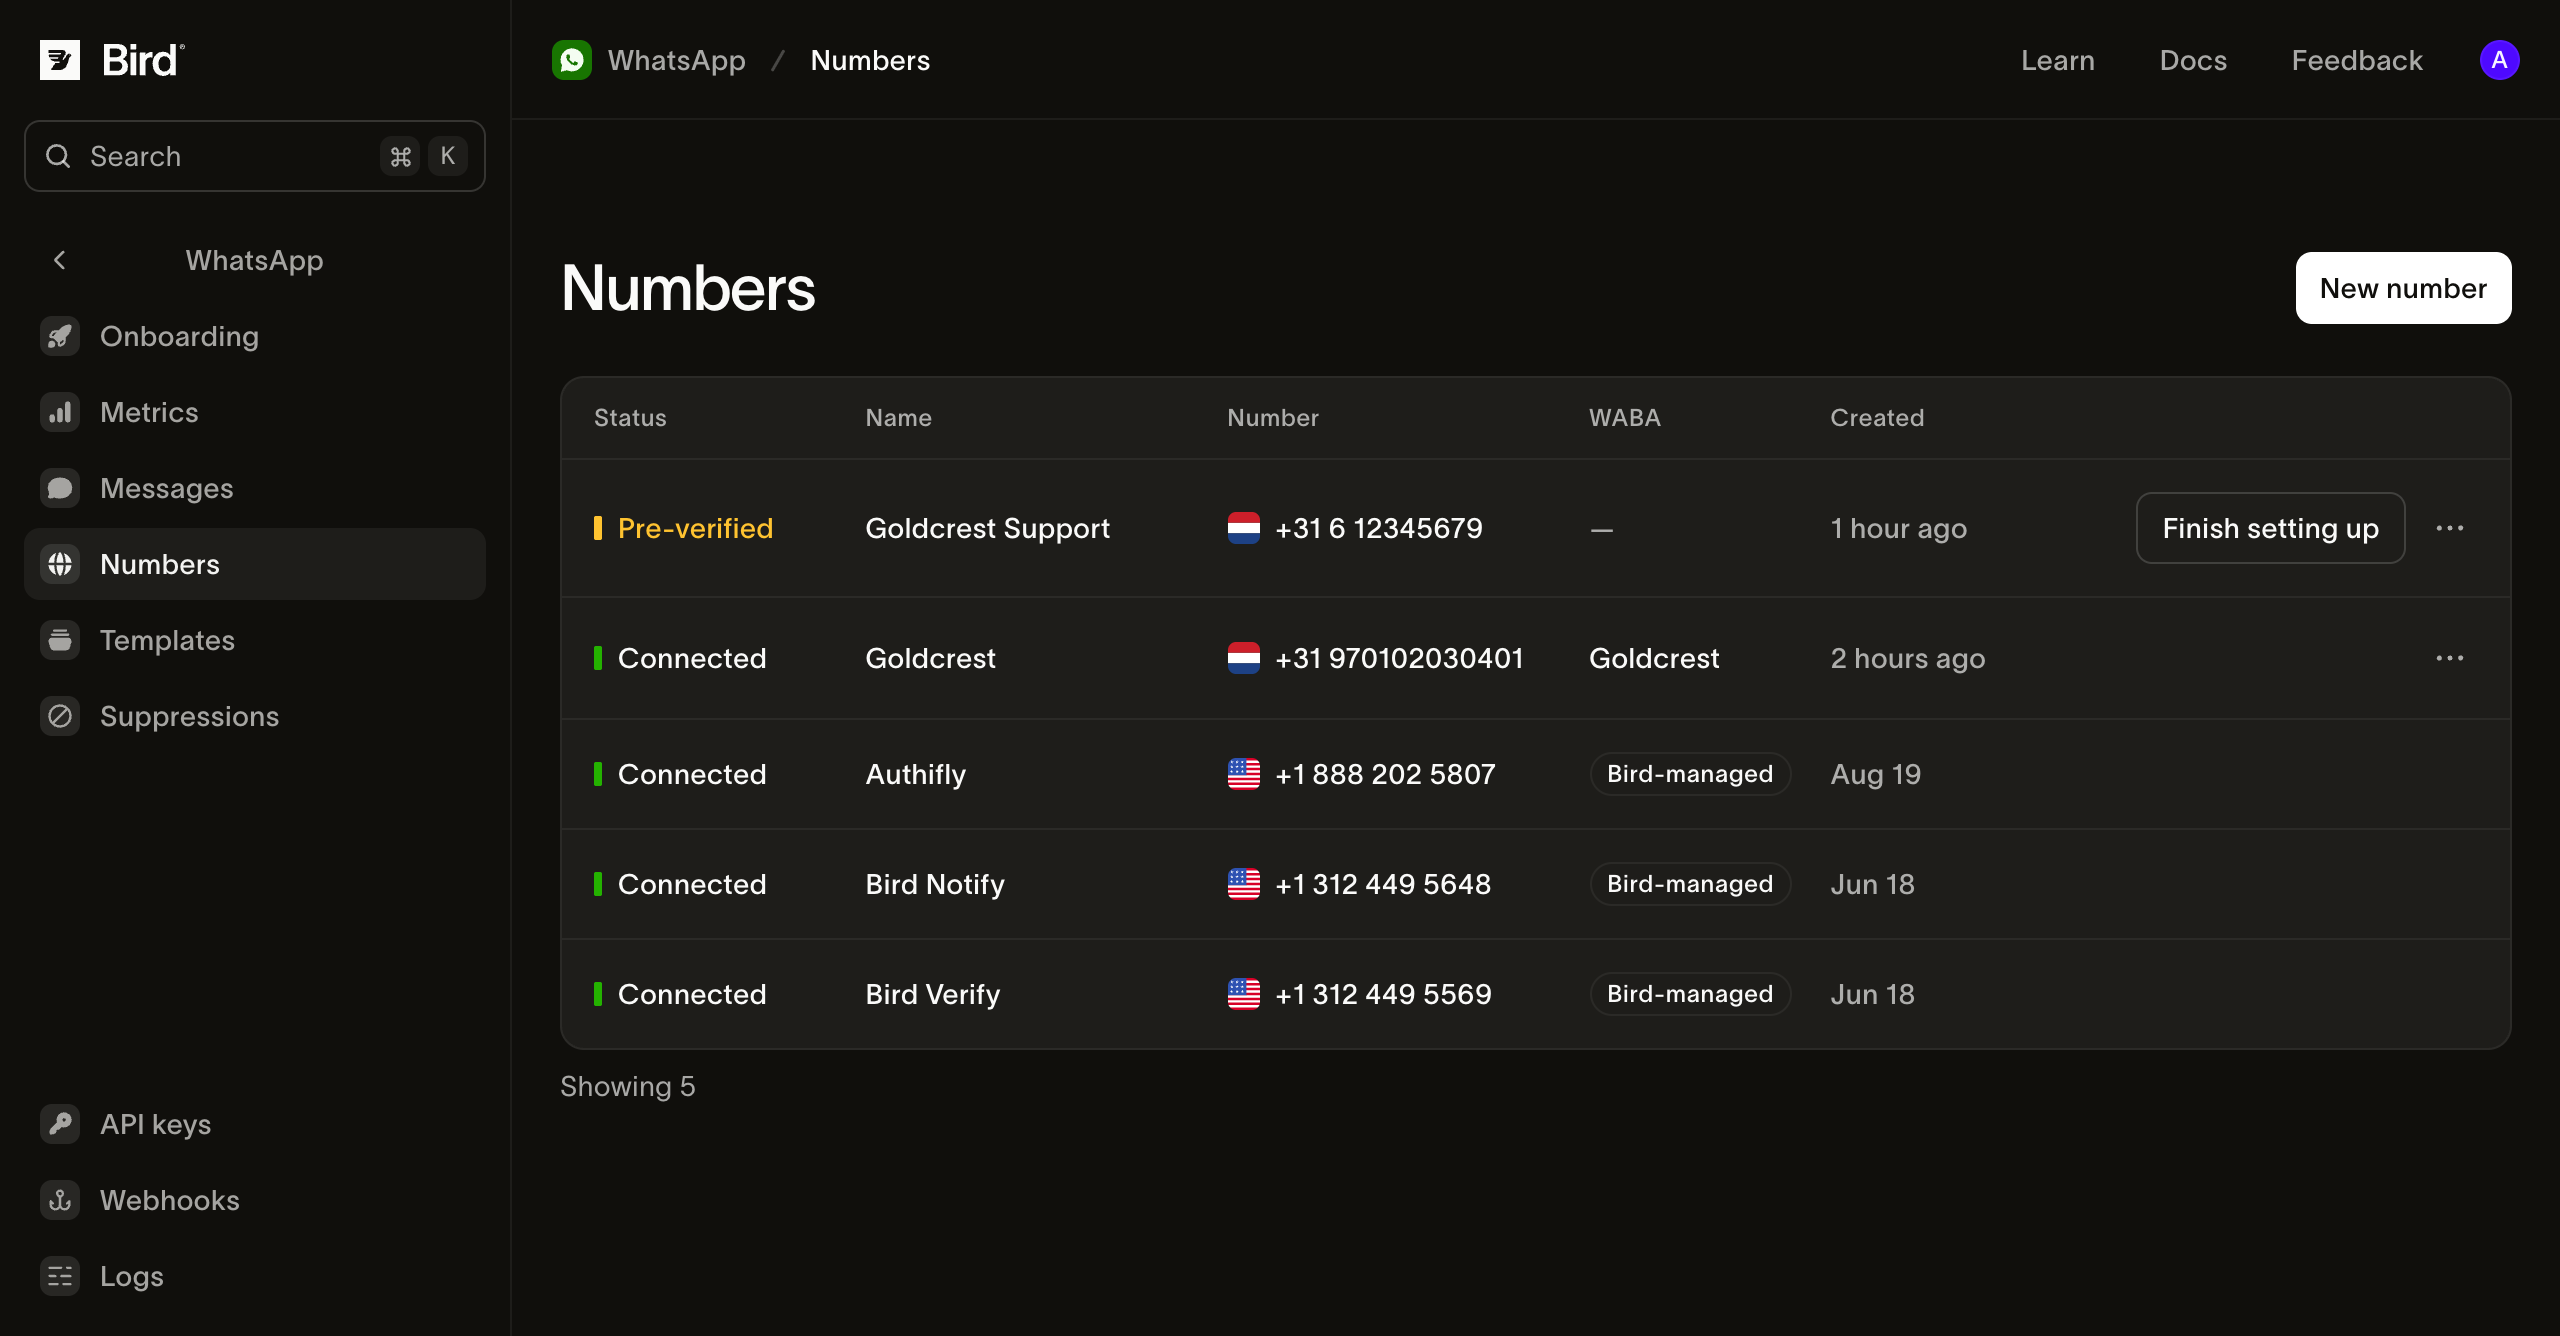Viewport: 2560px width, 1336px height.
Task: Open Metrics in the sidebar
Action: (255, 412)
